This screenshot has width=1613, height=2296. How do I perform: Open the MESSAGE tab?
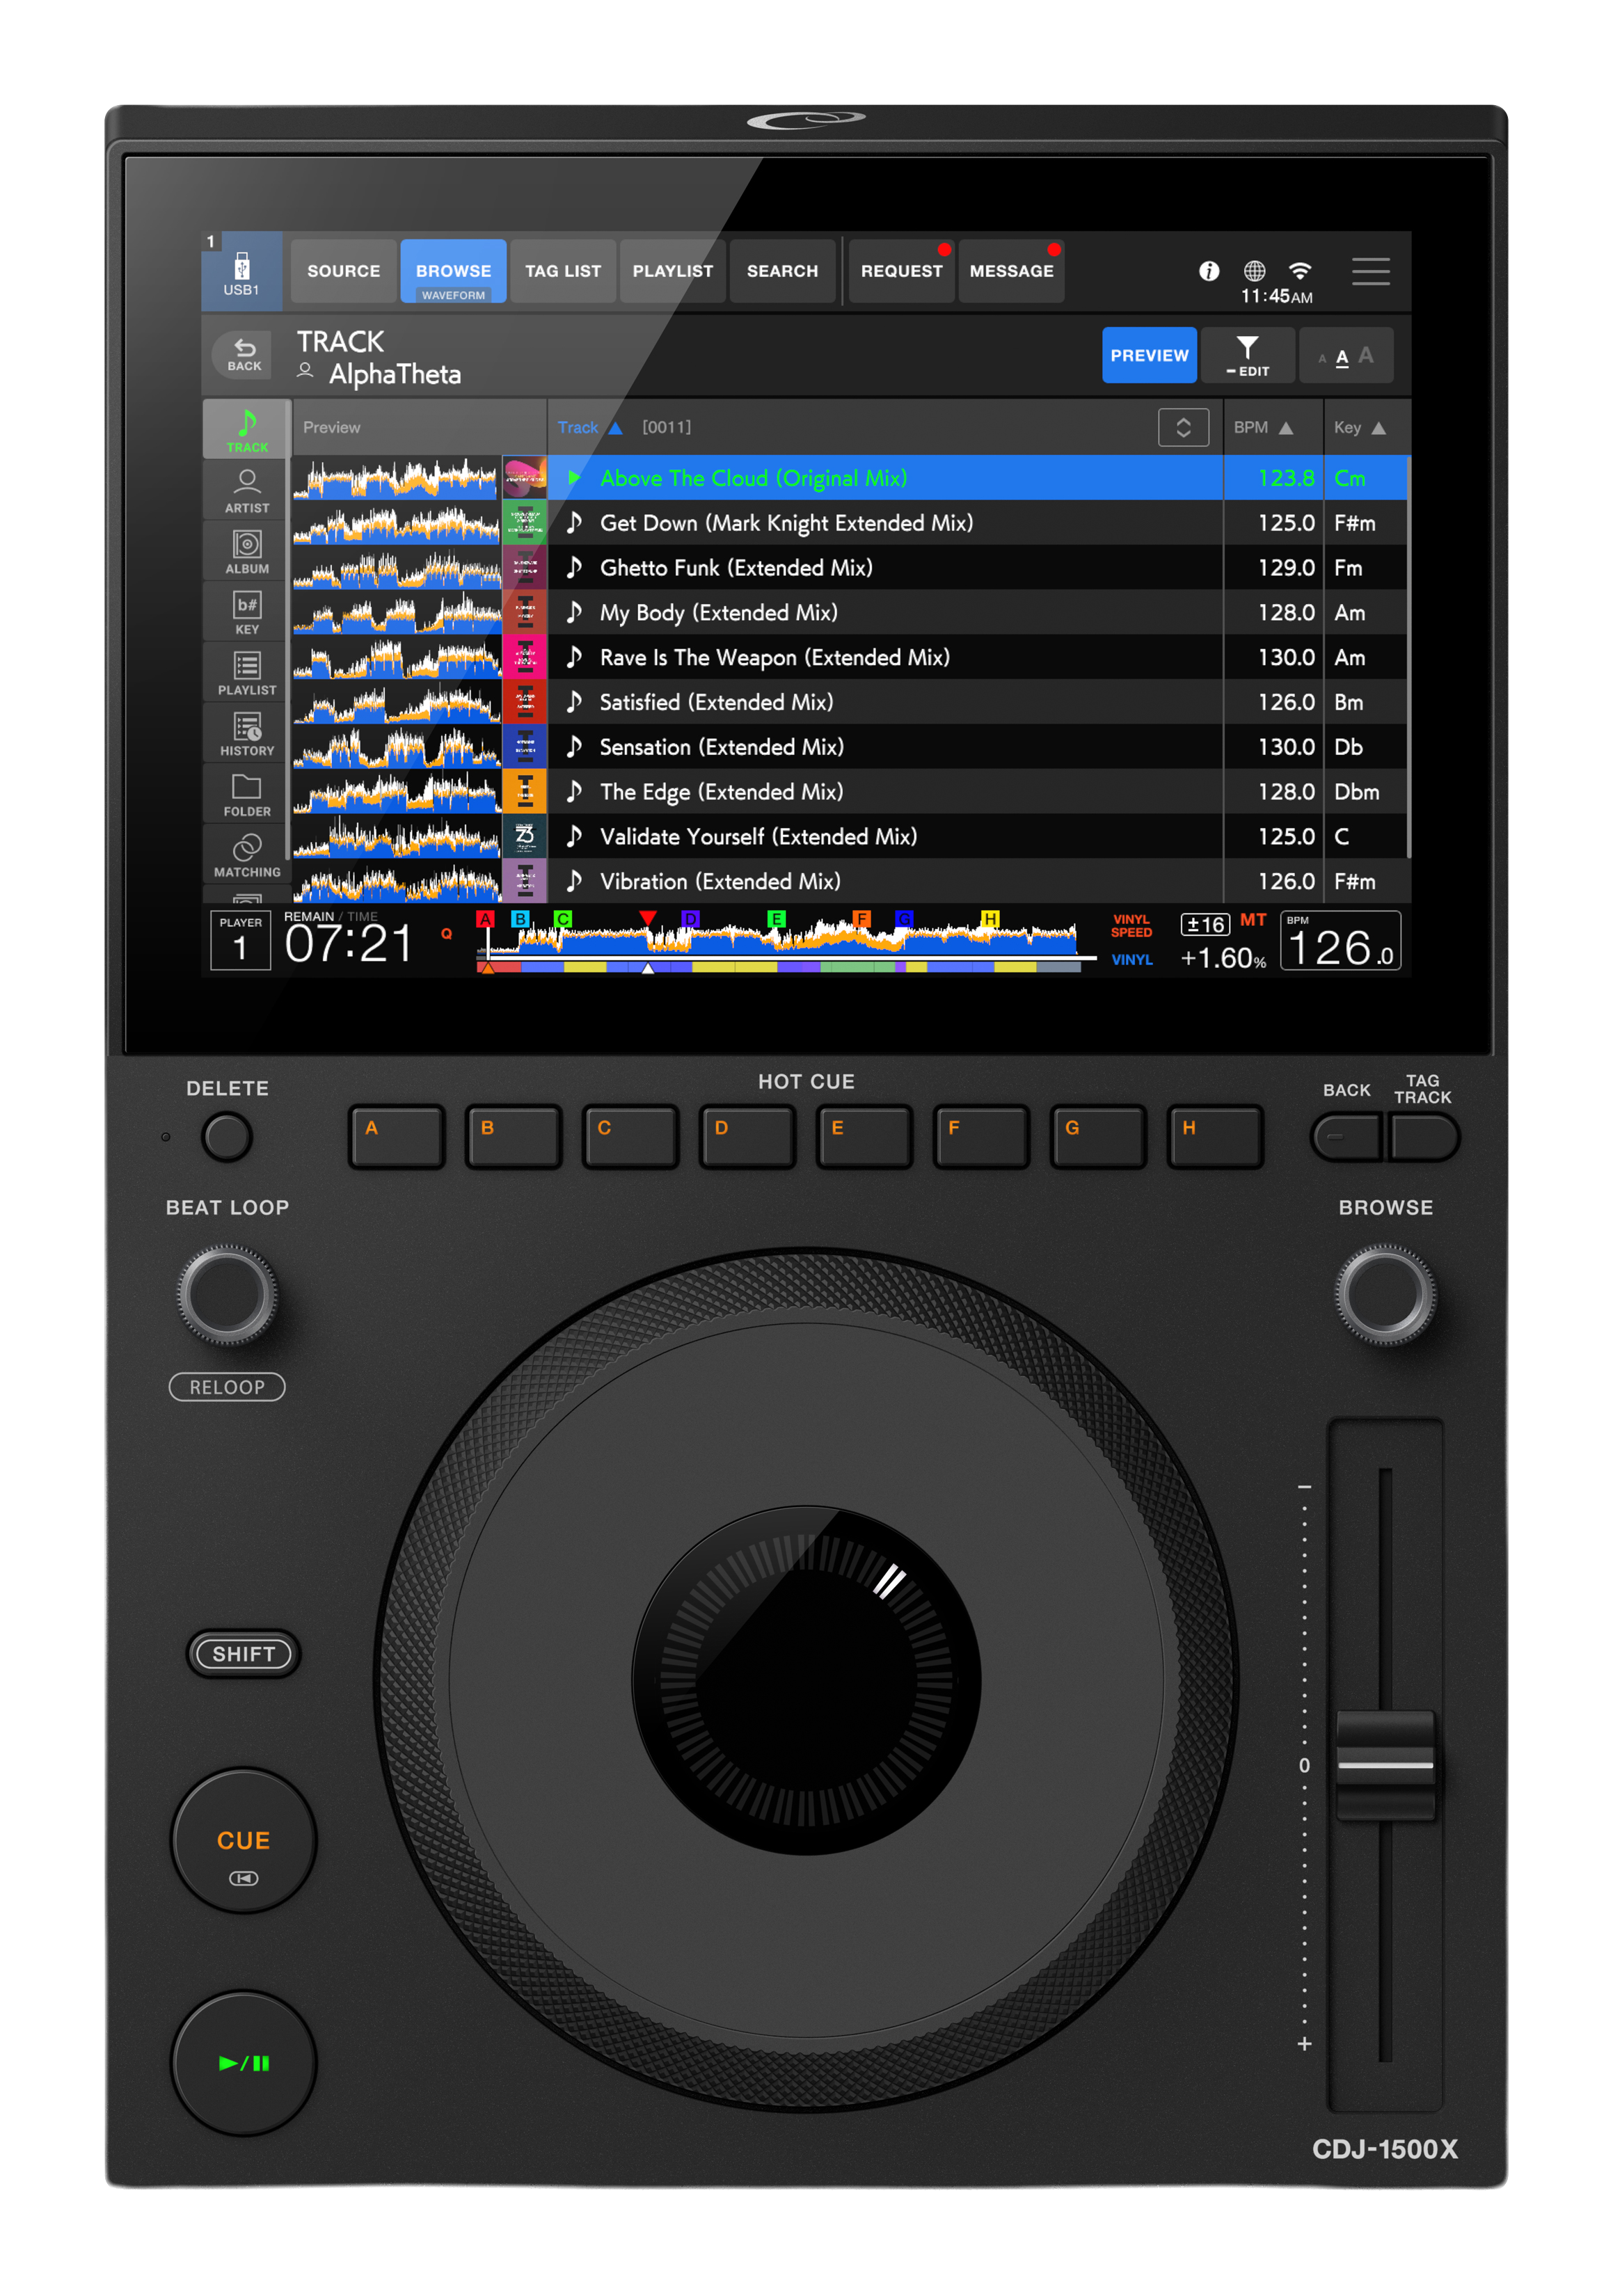pos(1011,271)
